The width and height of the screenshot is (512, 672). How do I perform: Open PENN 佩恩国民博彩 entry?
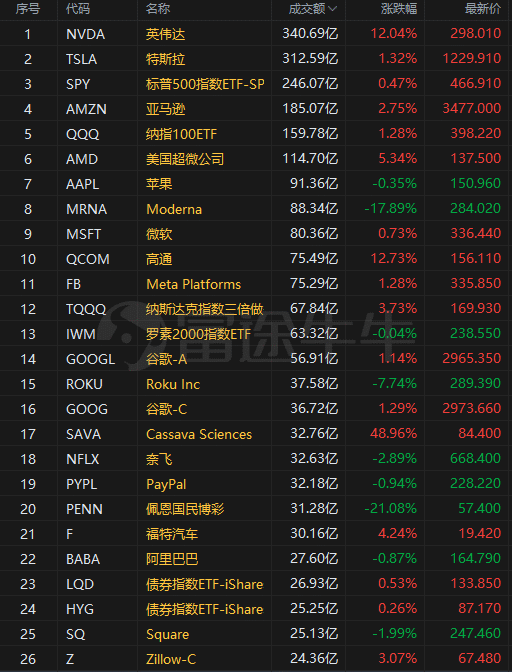256,509
